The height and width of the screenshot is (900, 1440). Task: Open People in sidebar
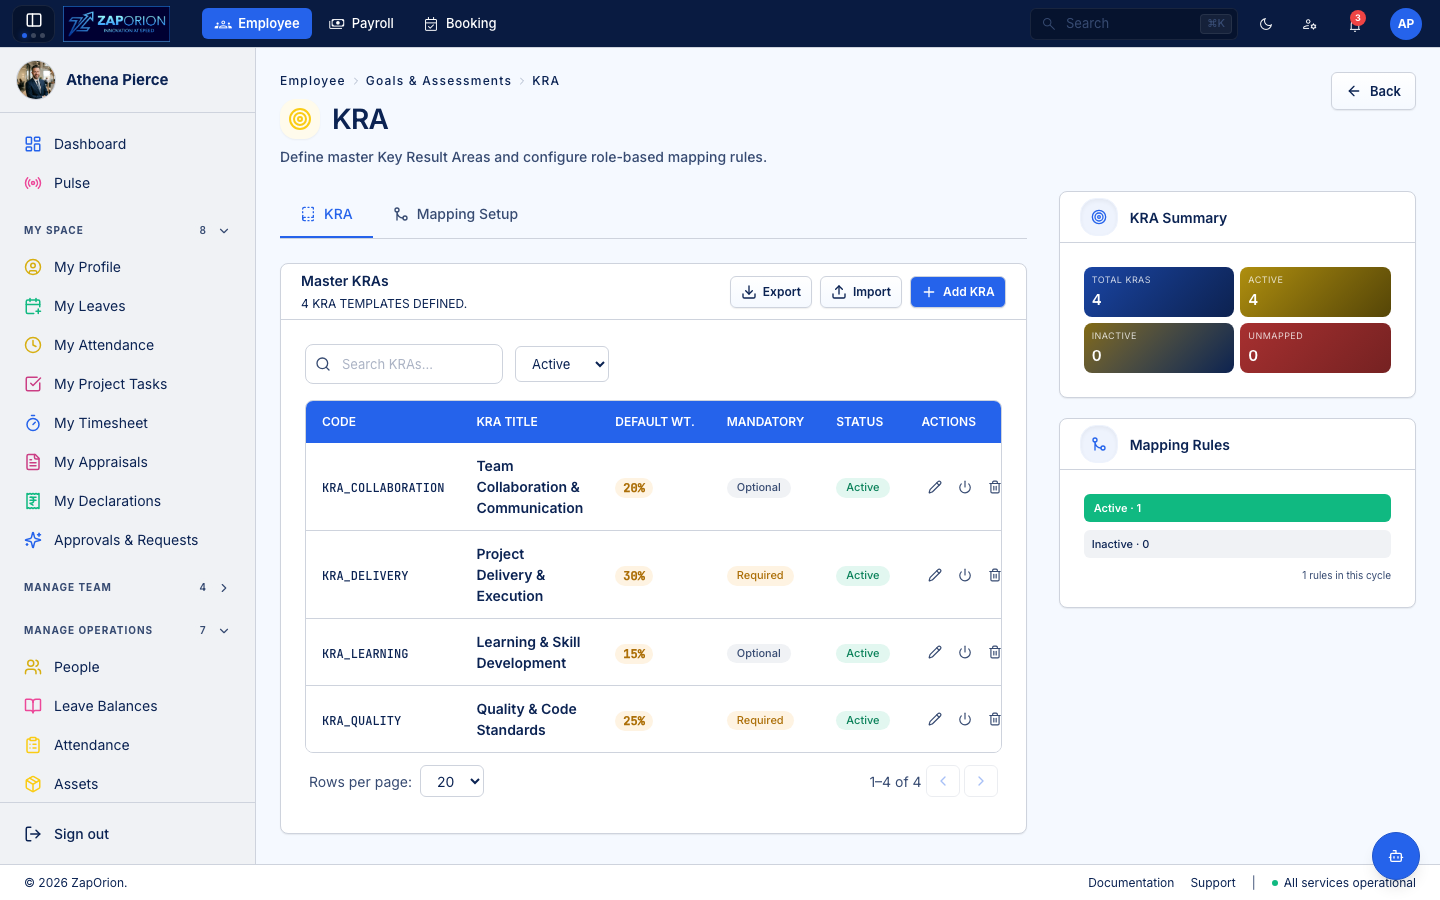[x=128, y=667]
